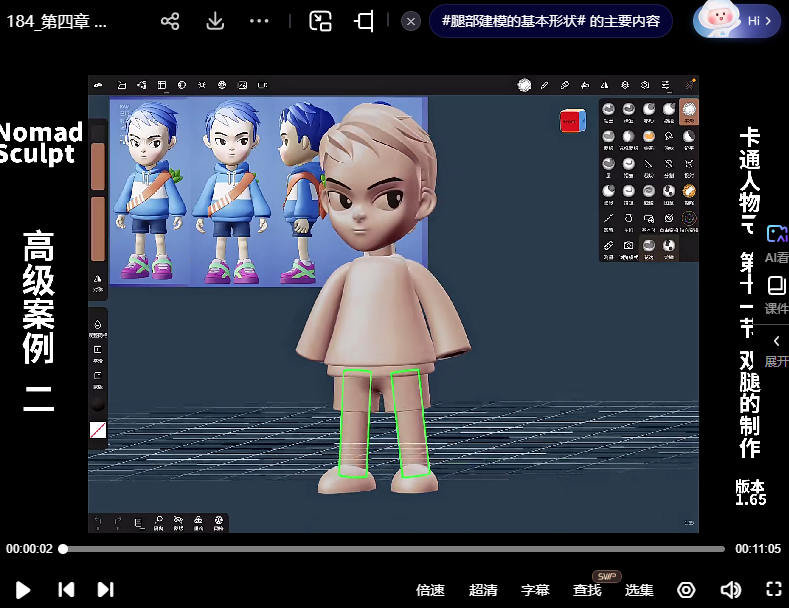Open the 选集 episode list
Screen dimensions: 789x608
[639, 590]
